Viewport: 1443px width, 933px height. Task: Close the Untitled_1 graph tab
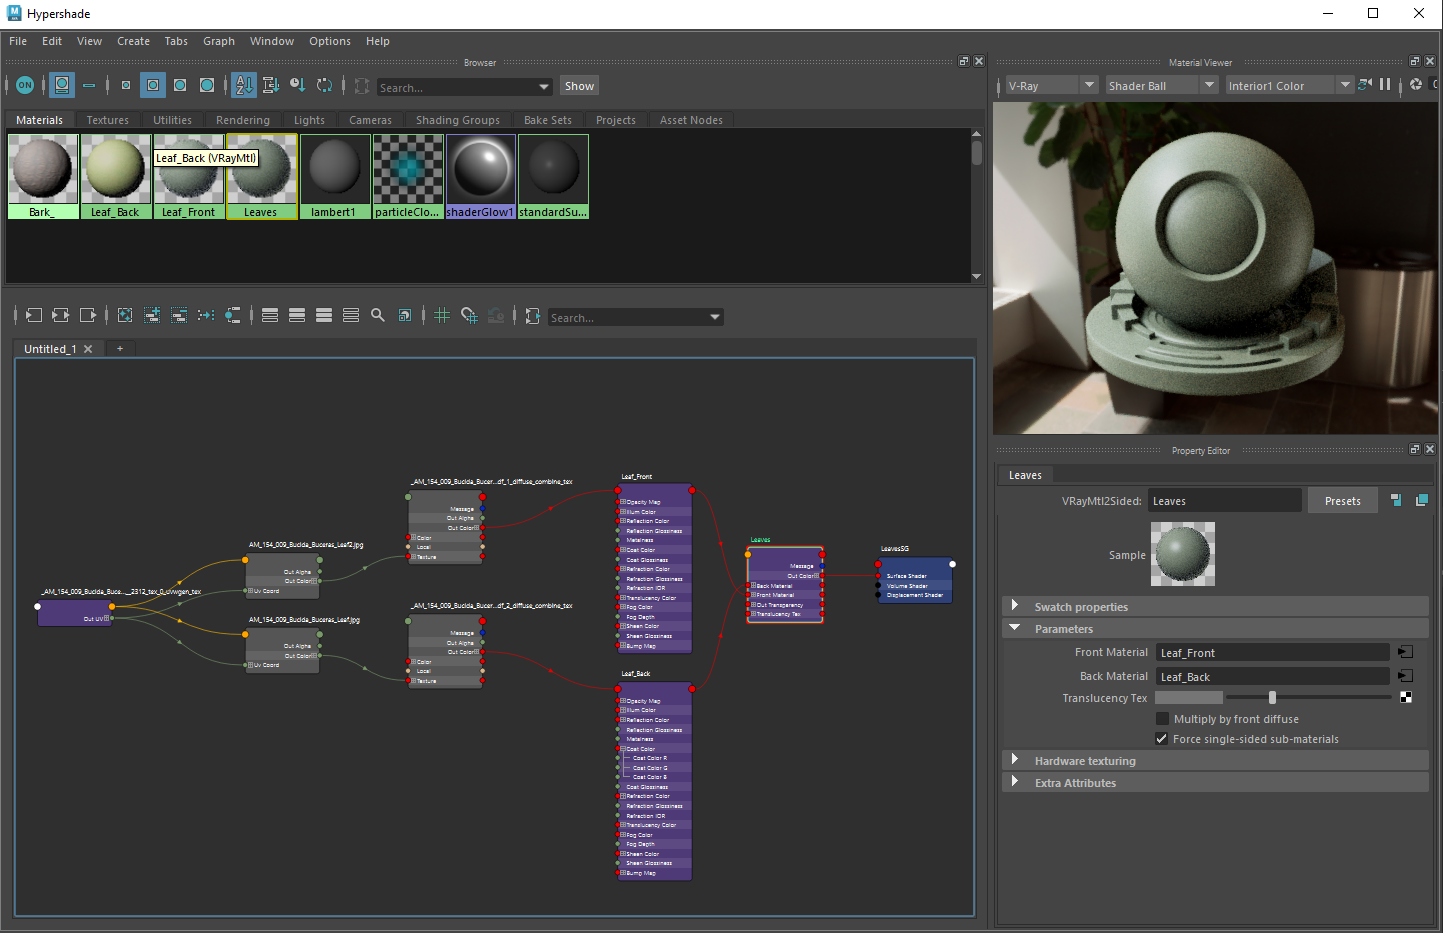click(88, 349)
